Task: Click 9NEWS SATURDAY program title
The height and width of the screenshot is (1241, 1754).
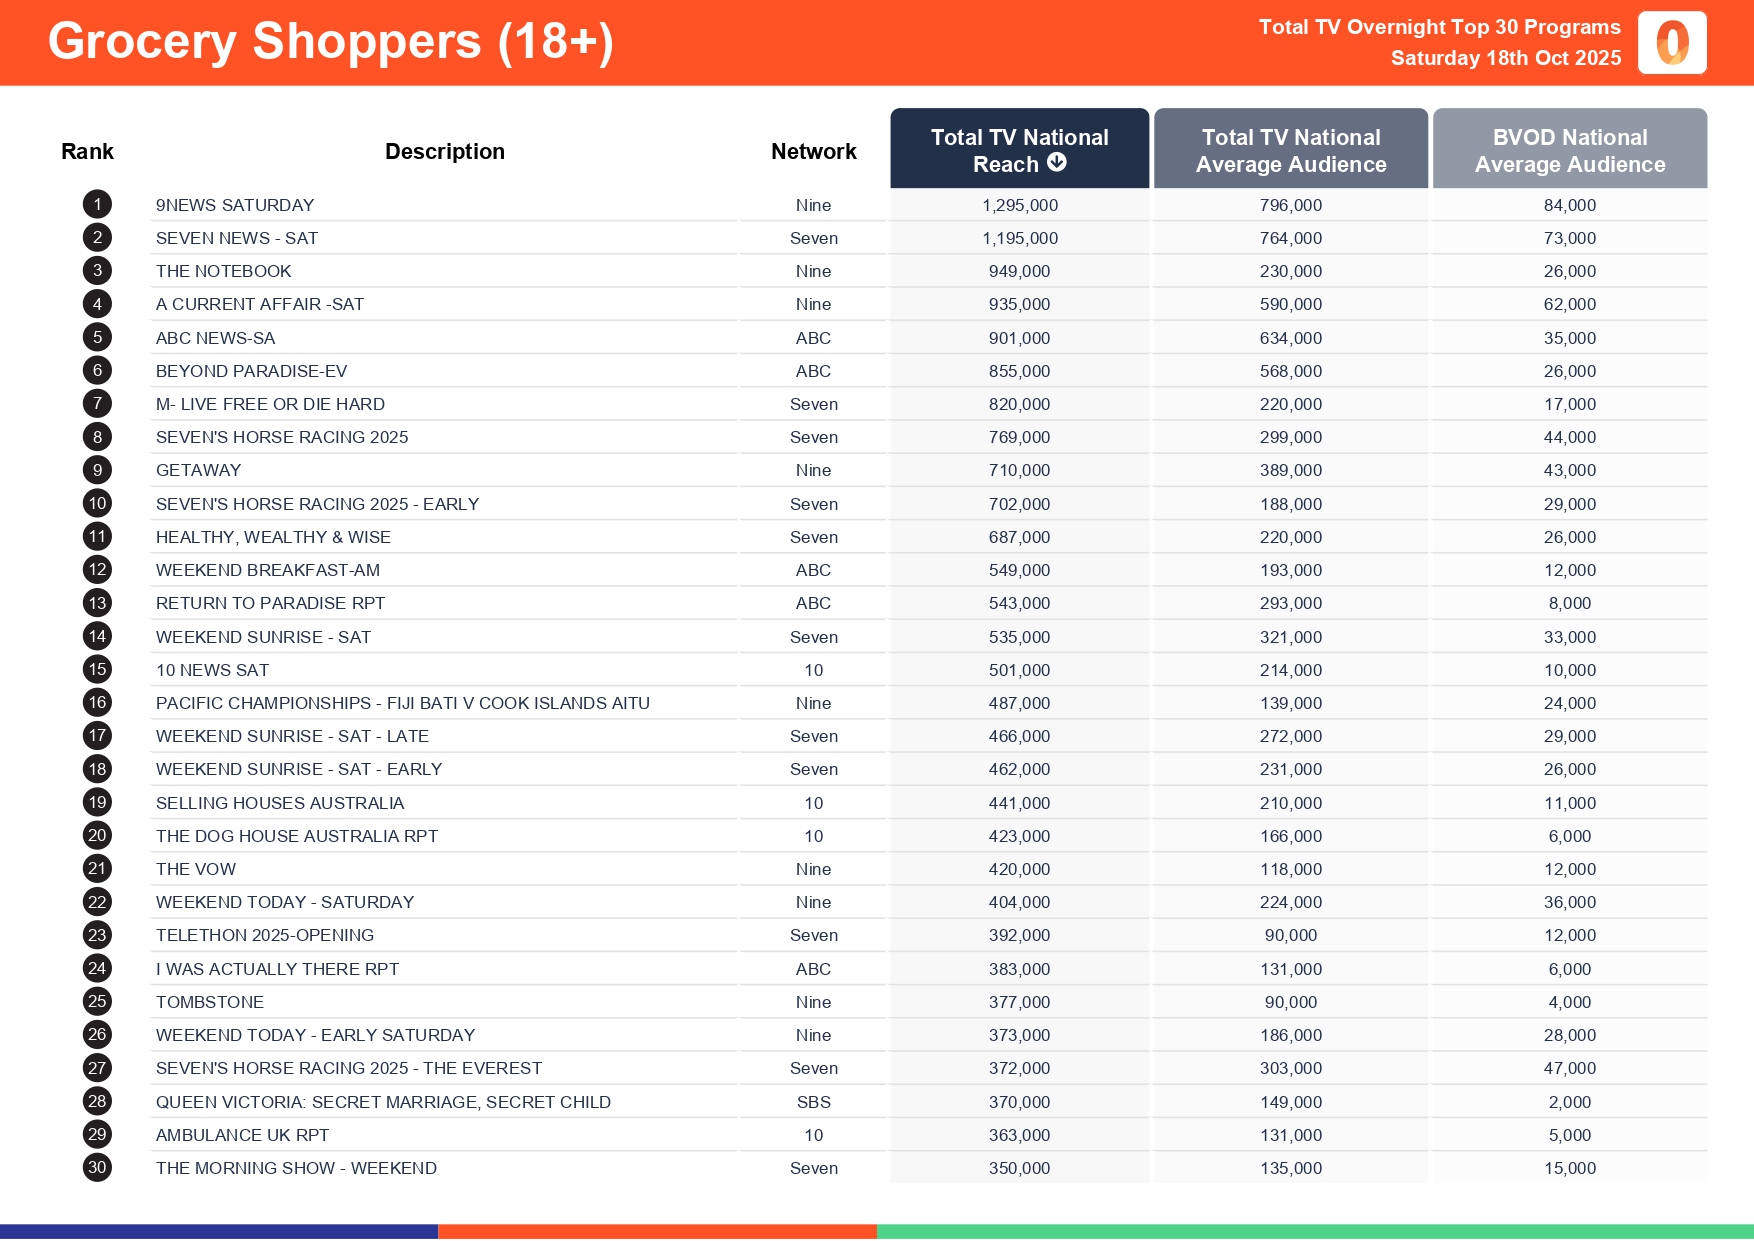Action: click(235, 205)
